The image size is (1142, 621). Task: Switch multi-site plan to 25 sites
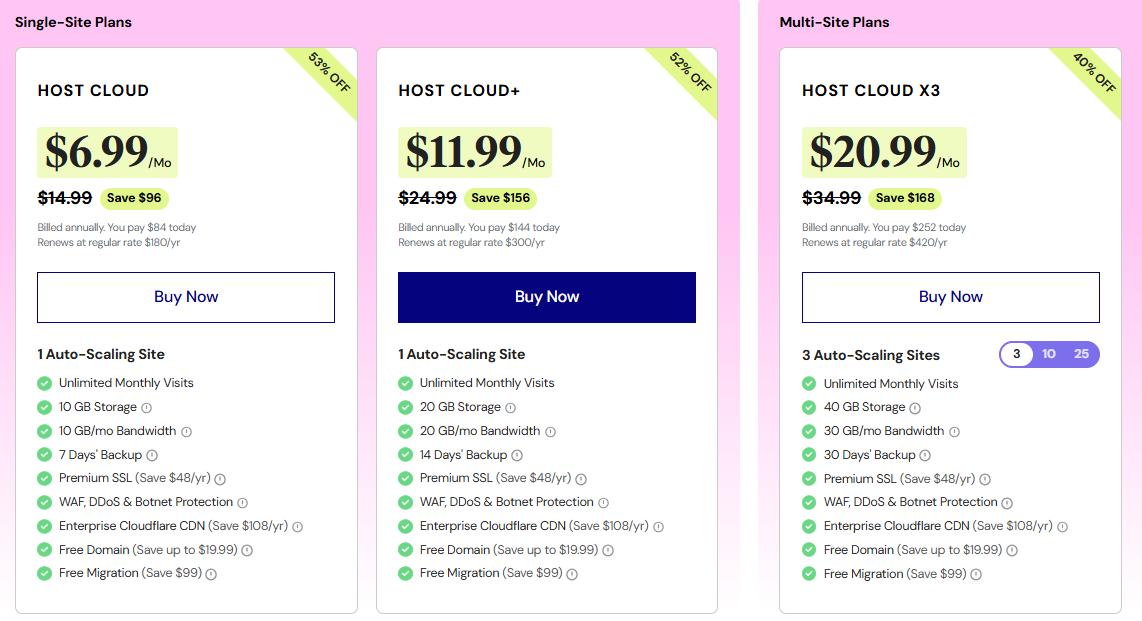[x=1081, y=354]
